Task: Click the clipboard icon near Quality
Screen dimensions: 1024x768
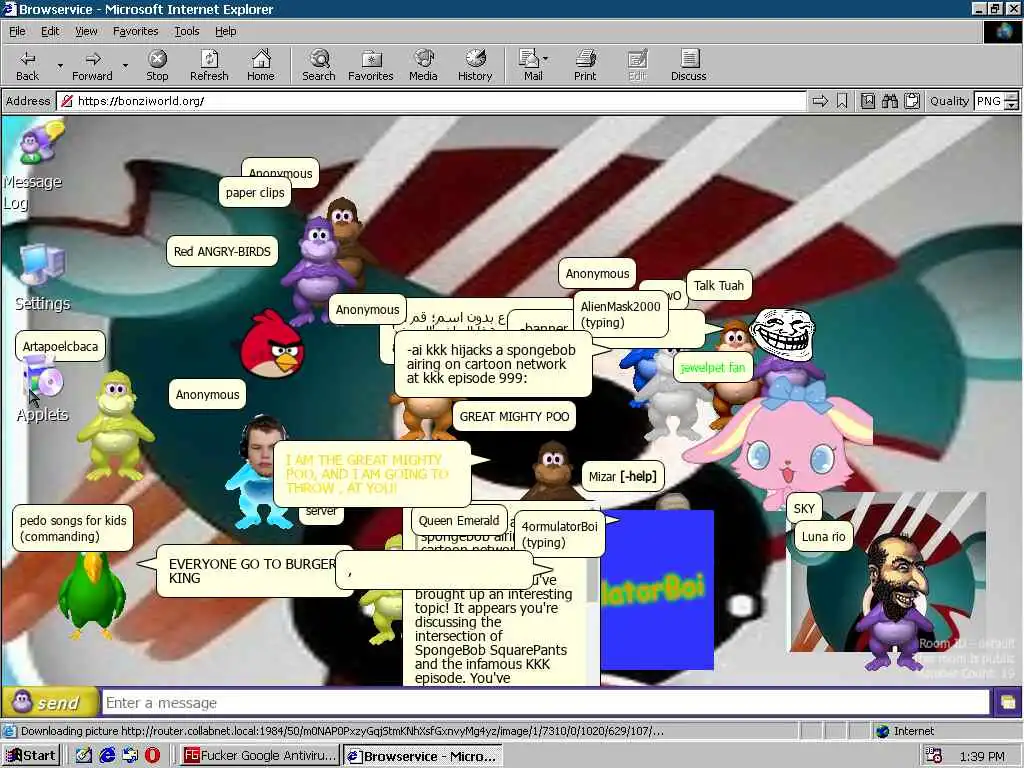Action: (912, 101)
